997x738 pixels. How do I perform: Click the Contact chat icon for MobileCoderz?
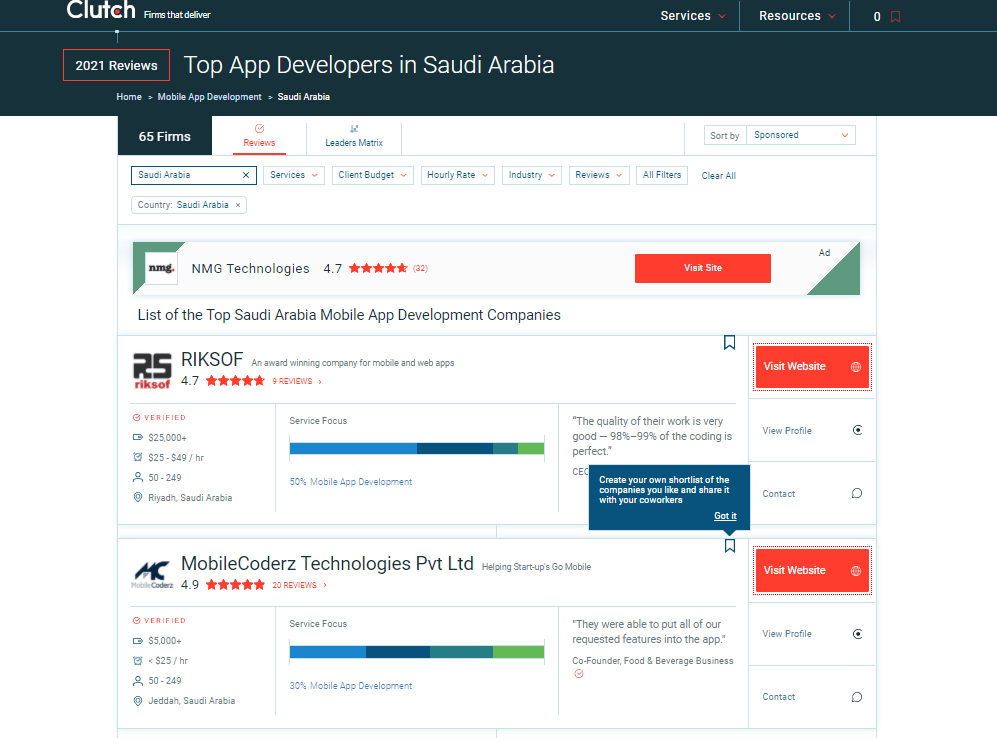coord(857,697)
